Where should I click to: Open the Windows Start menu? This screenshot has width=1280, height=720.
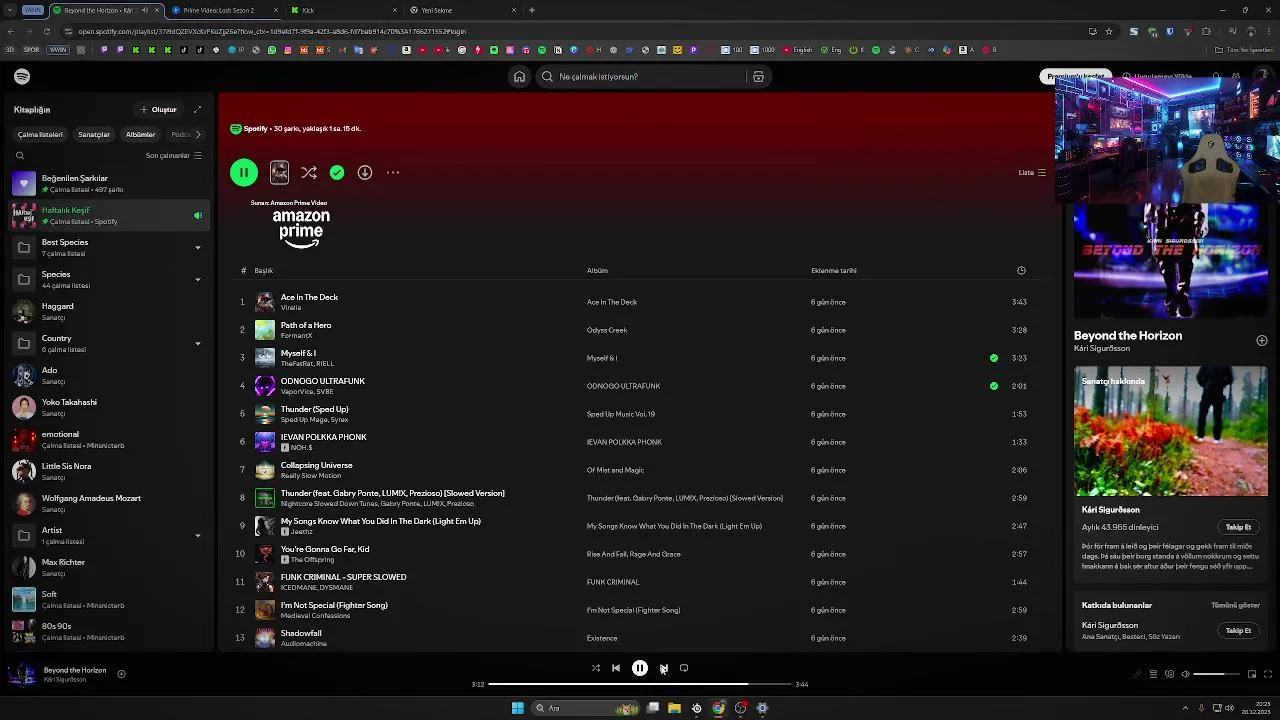(x=517, y=708)
